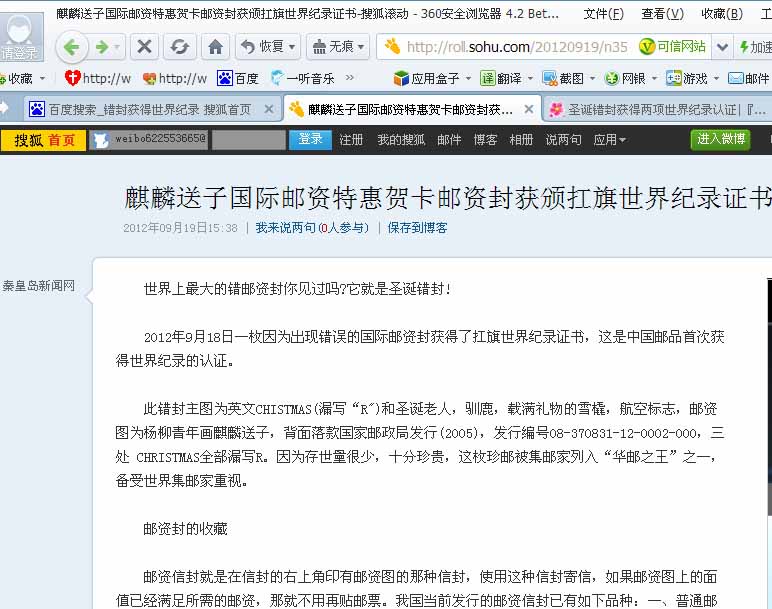This screenshot has width=772, height=609.
Task: Reload the page with refresh icon
Action: [179, 47]
